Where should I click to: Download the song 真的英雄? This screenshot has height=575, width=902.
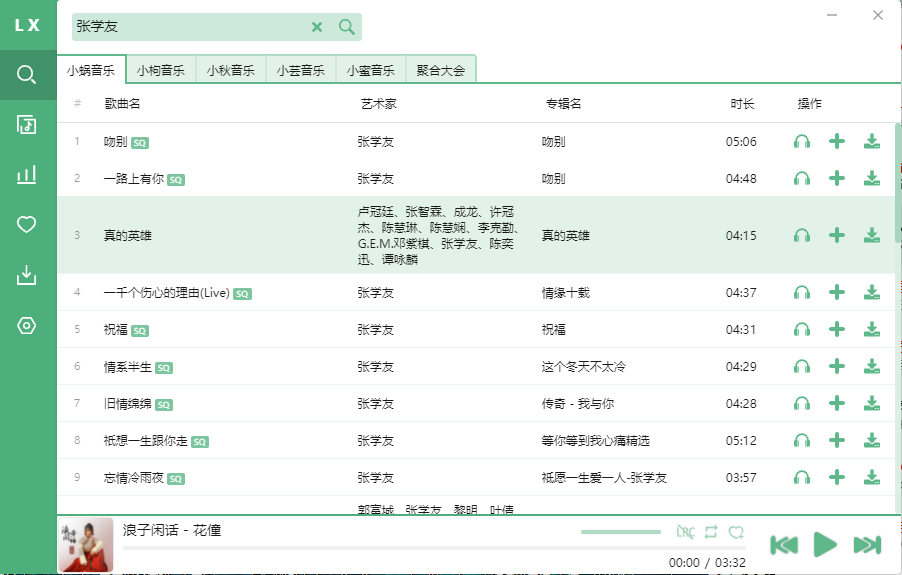point(872,236)
